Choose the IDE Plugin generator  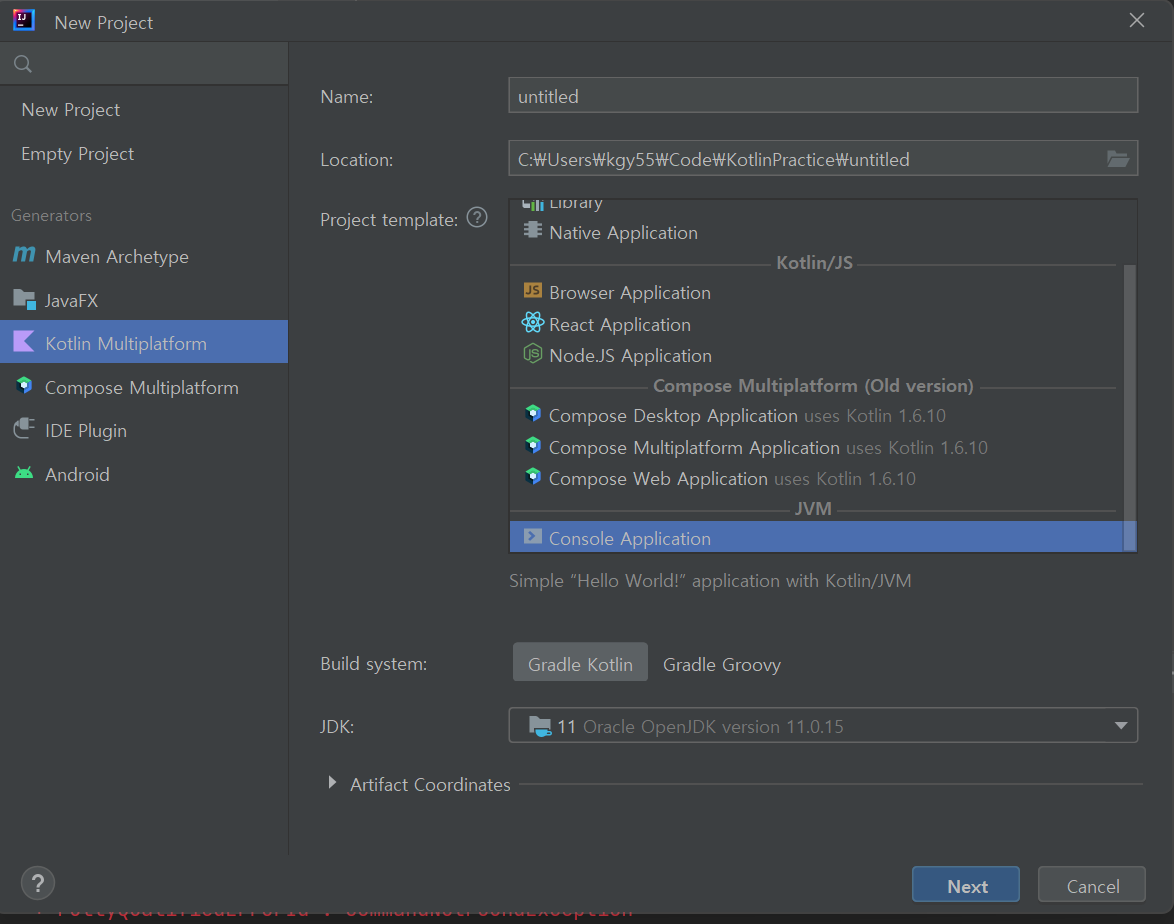click(x=144, y=431)
